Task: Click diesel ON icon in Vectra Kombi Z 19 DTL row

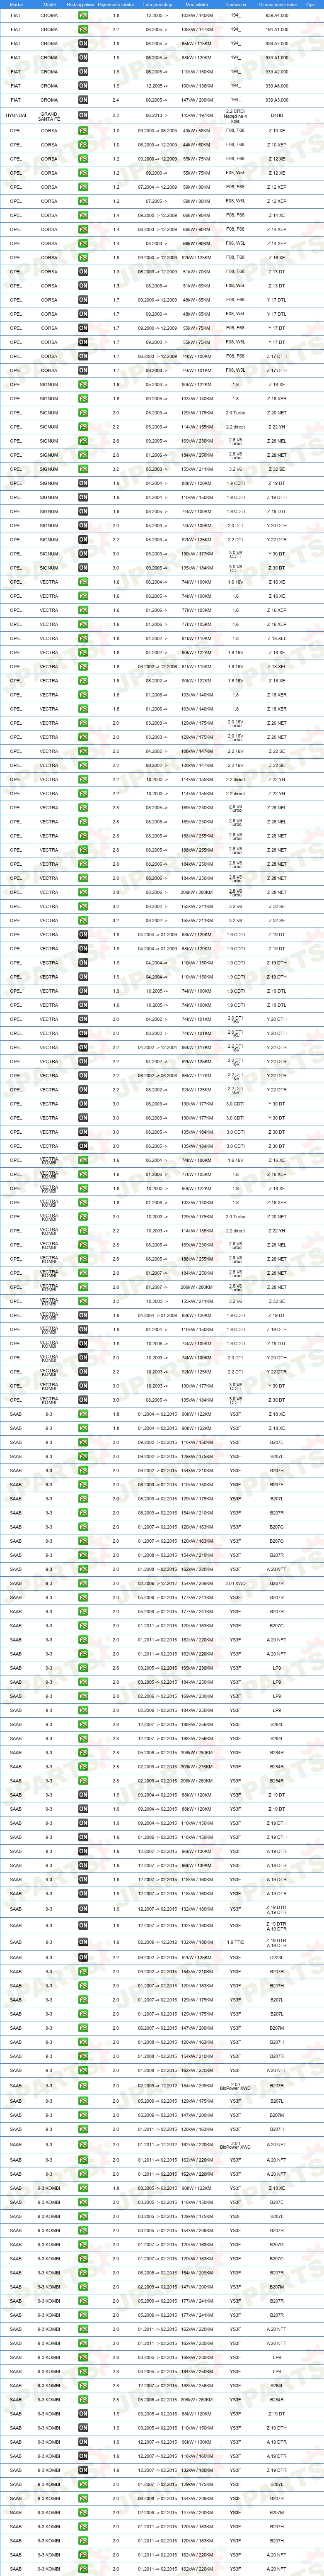Action: (x=83, y=1343)
